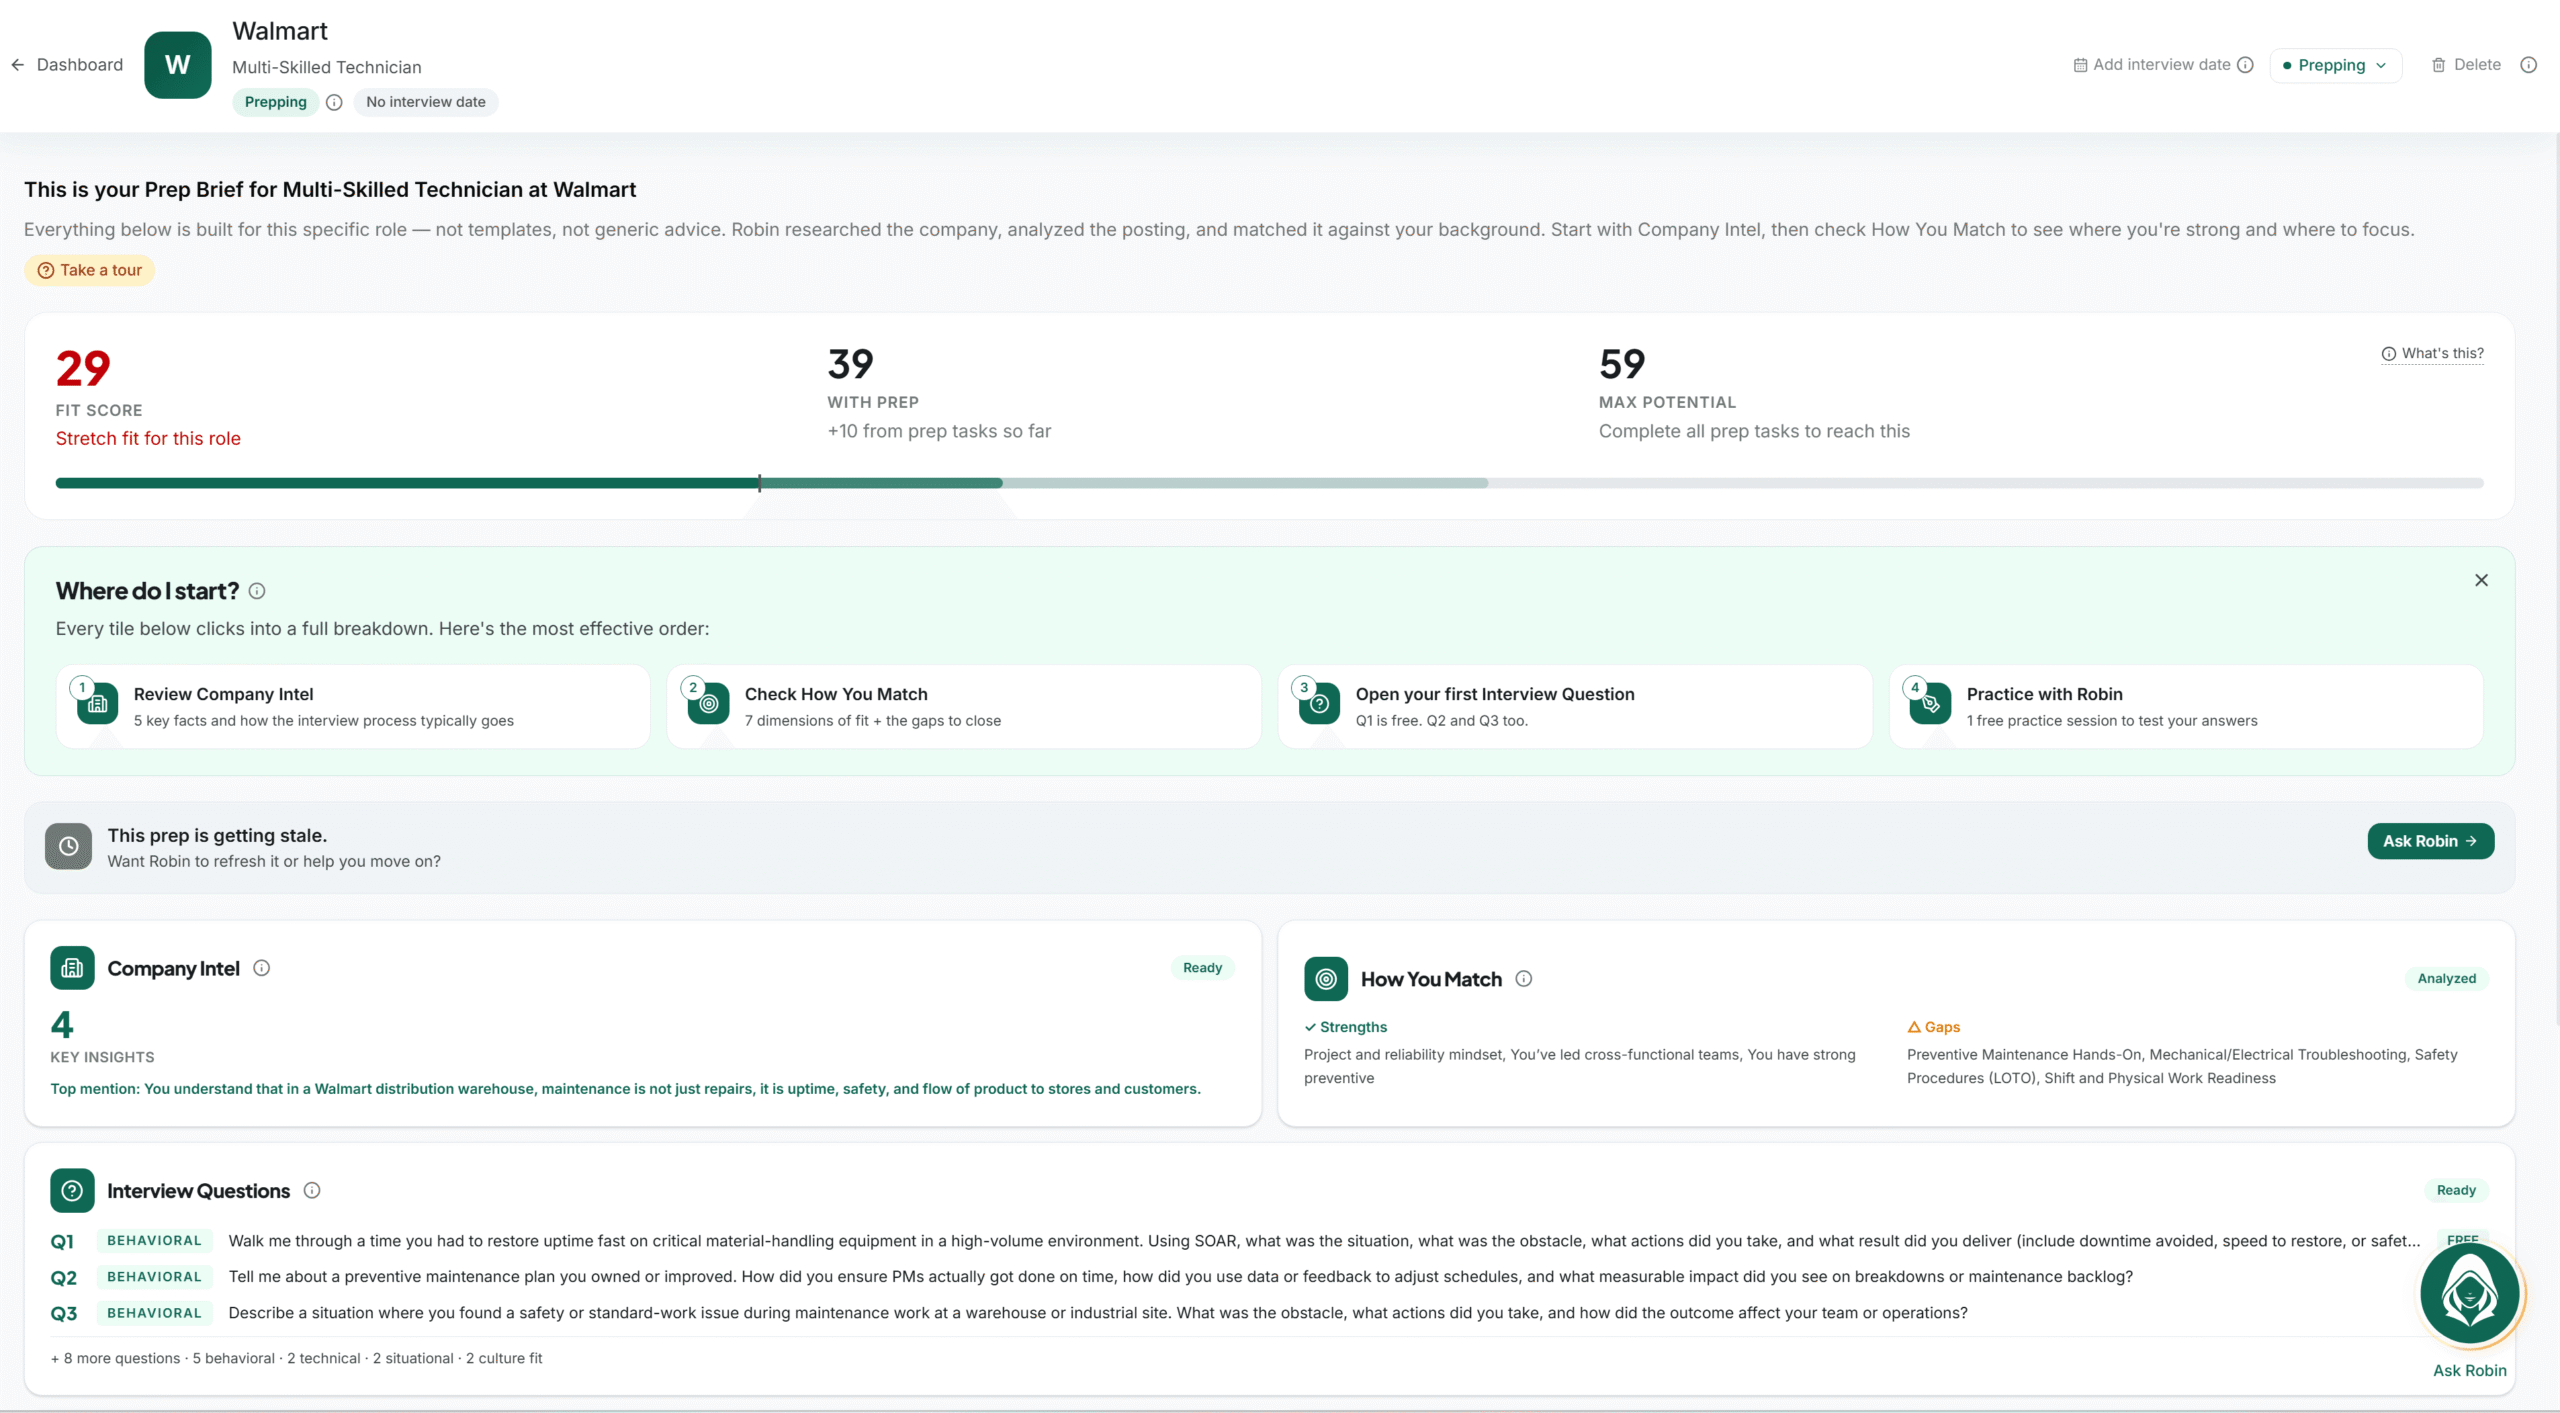Click the fit score progress bar marker
This screenshot has width=2560, height=1413.
[x=760, y=483]
